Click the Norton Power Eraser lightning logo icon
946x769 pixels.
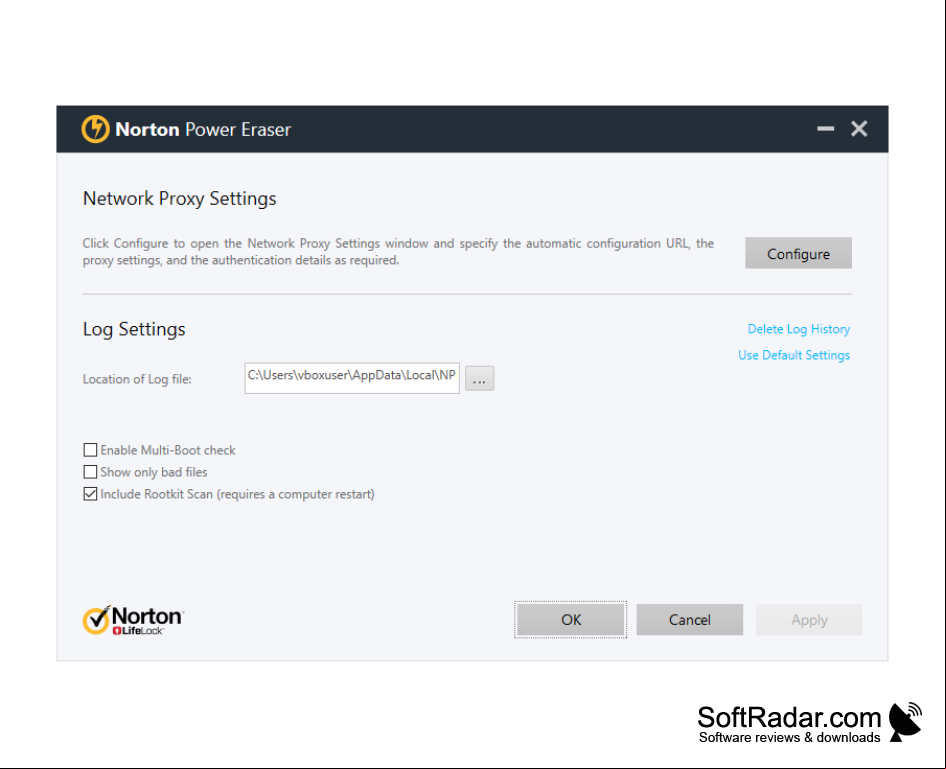pyautogui.click(x=95, y=129)
